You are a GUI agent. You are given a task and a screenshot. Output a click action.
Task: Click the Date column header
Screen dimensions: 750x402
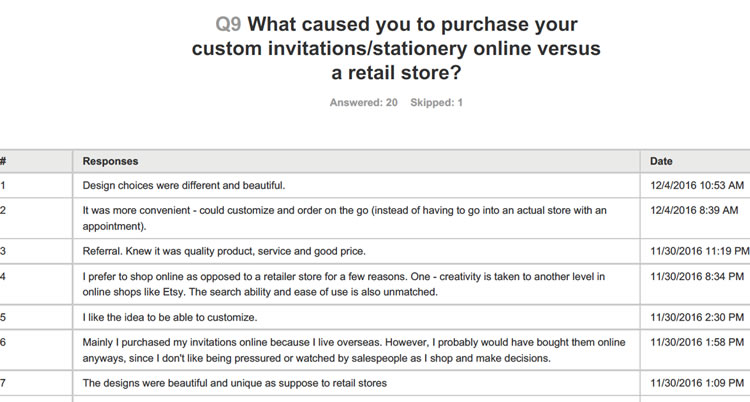(661, 161)
